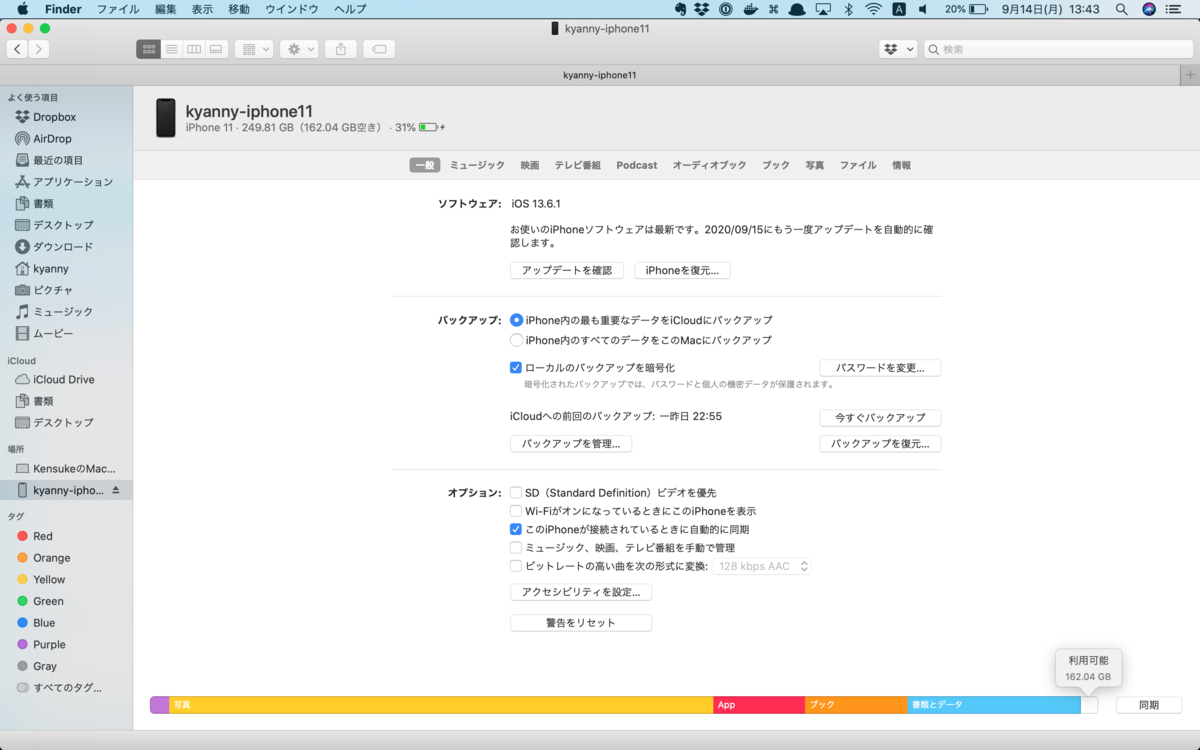Open the share toolbar button

[341, 49]
